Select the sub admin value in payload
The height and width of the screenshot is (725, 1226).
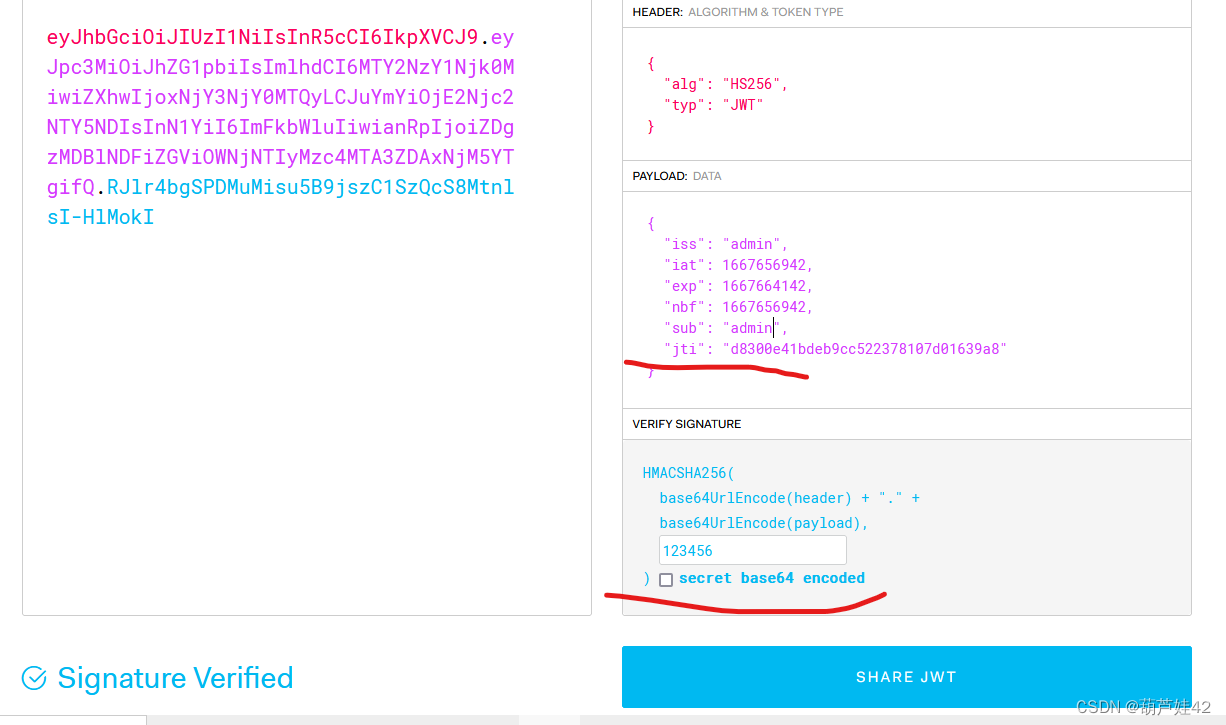pos(749,327)
